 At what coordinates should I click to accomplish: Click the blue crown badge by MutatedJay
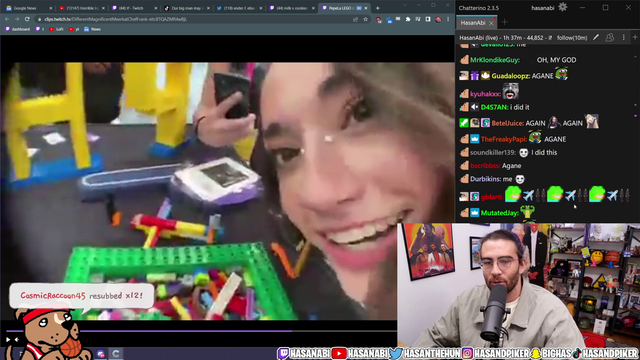pos(474,213)
